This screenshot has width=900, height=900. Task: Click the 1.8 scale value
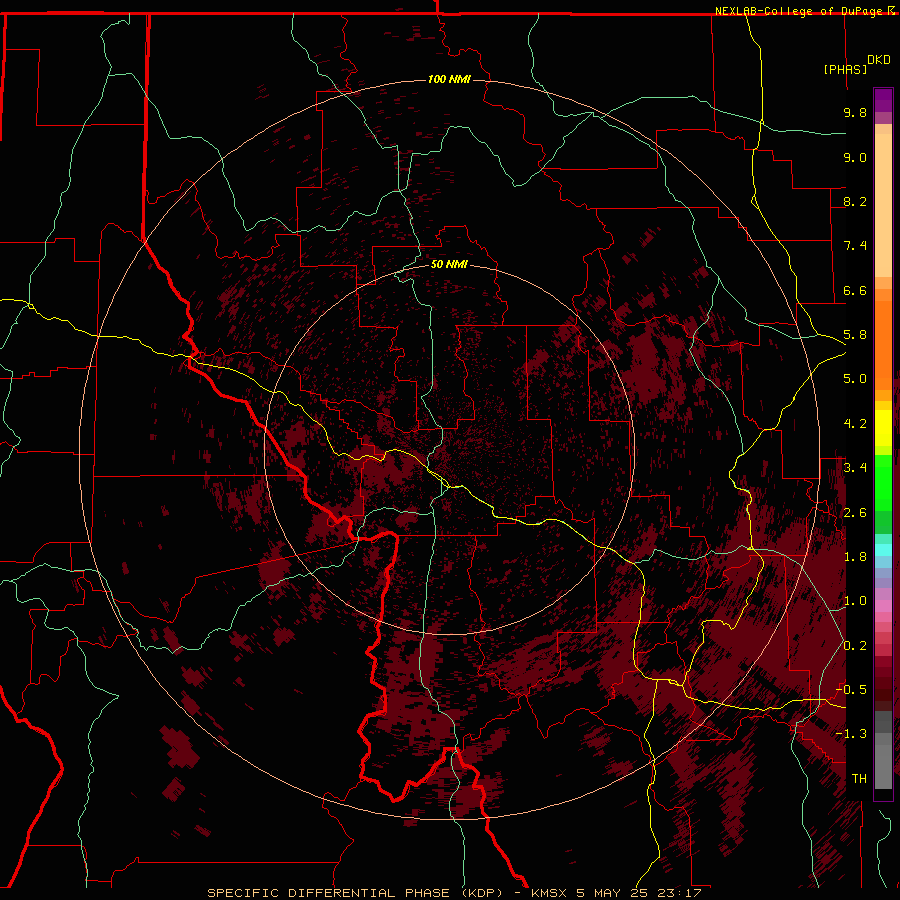(855, 557)
